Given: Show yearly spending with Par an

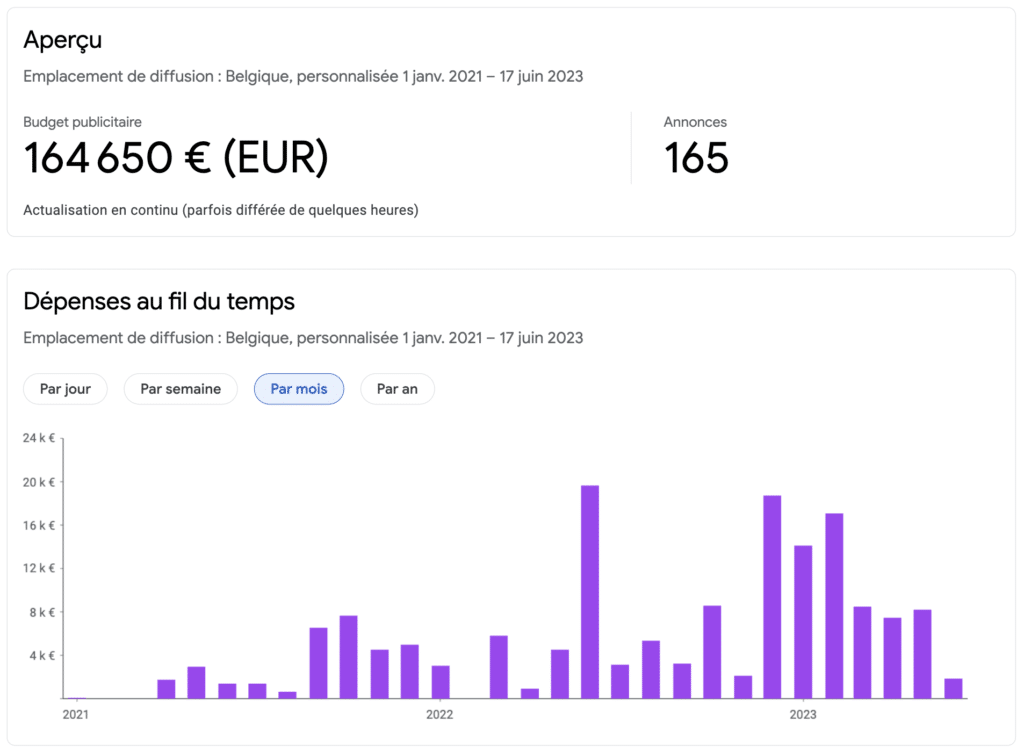Looking at the screenshot, I should (397, 389).
